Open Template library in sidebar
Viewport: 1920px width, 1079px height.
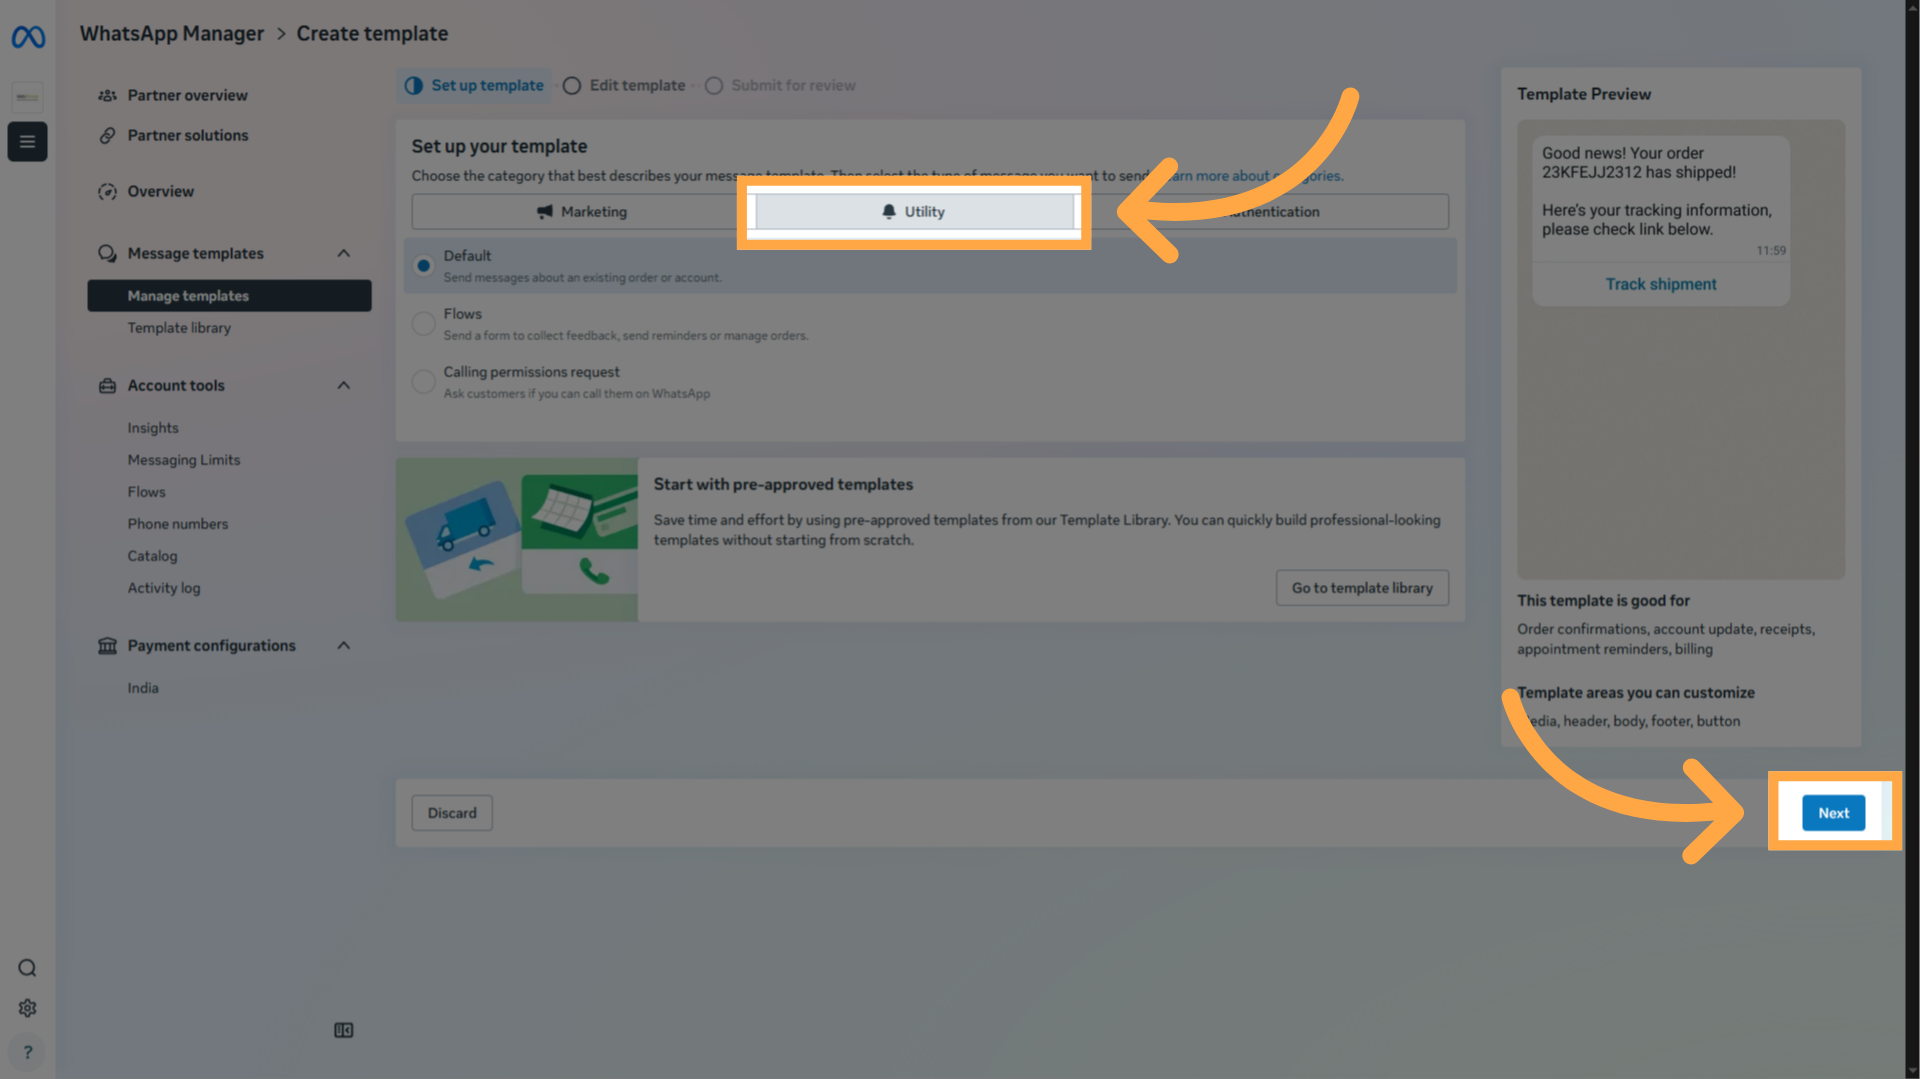179,328
